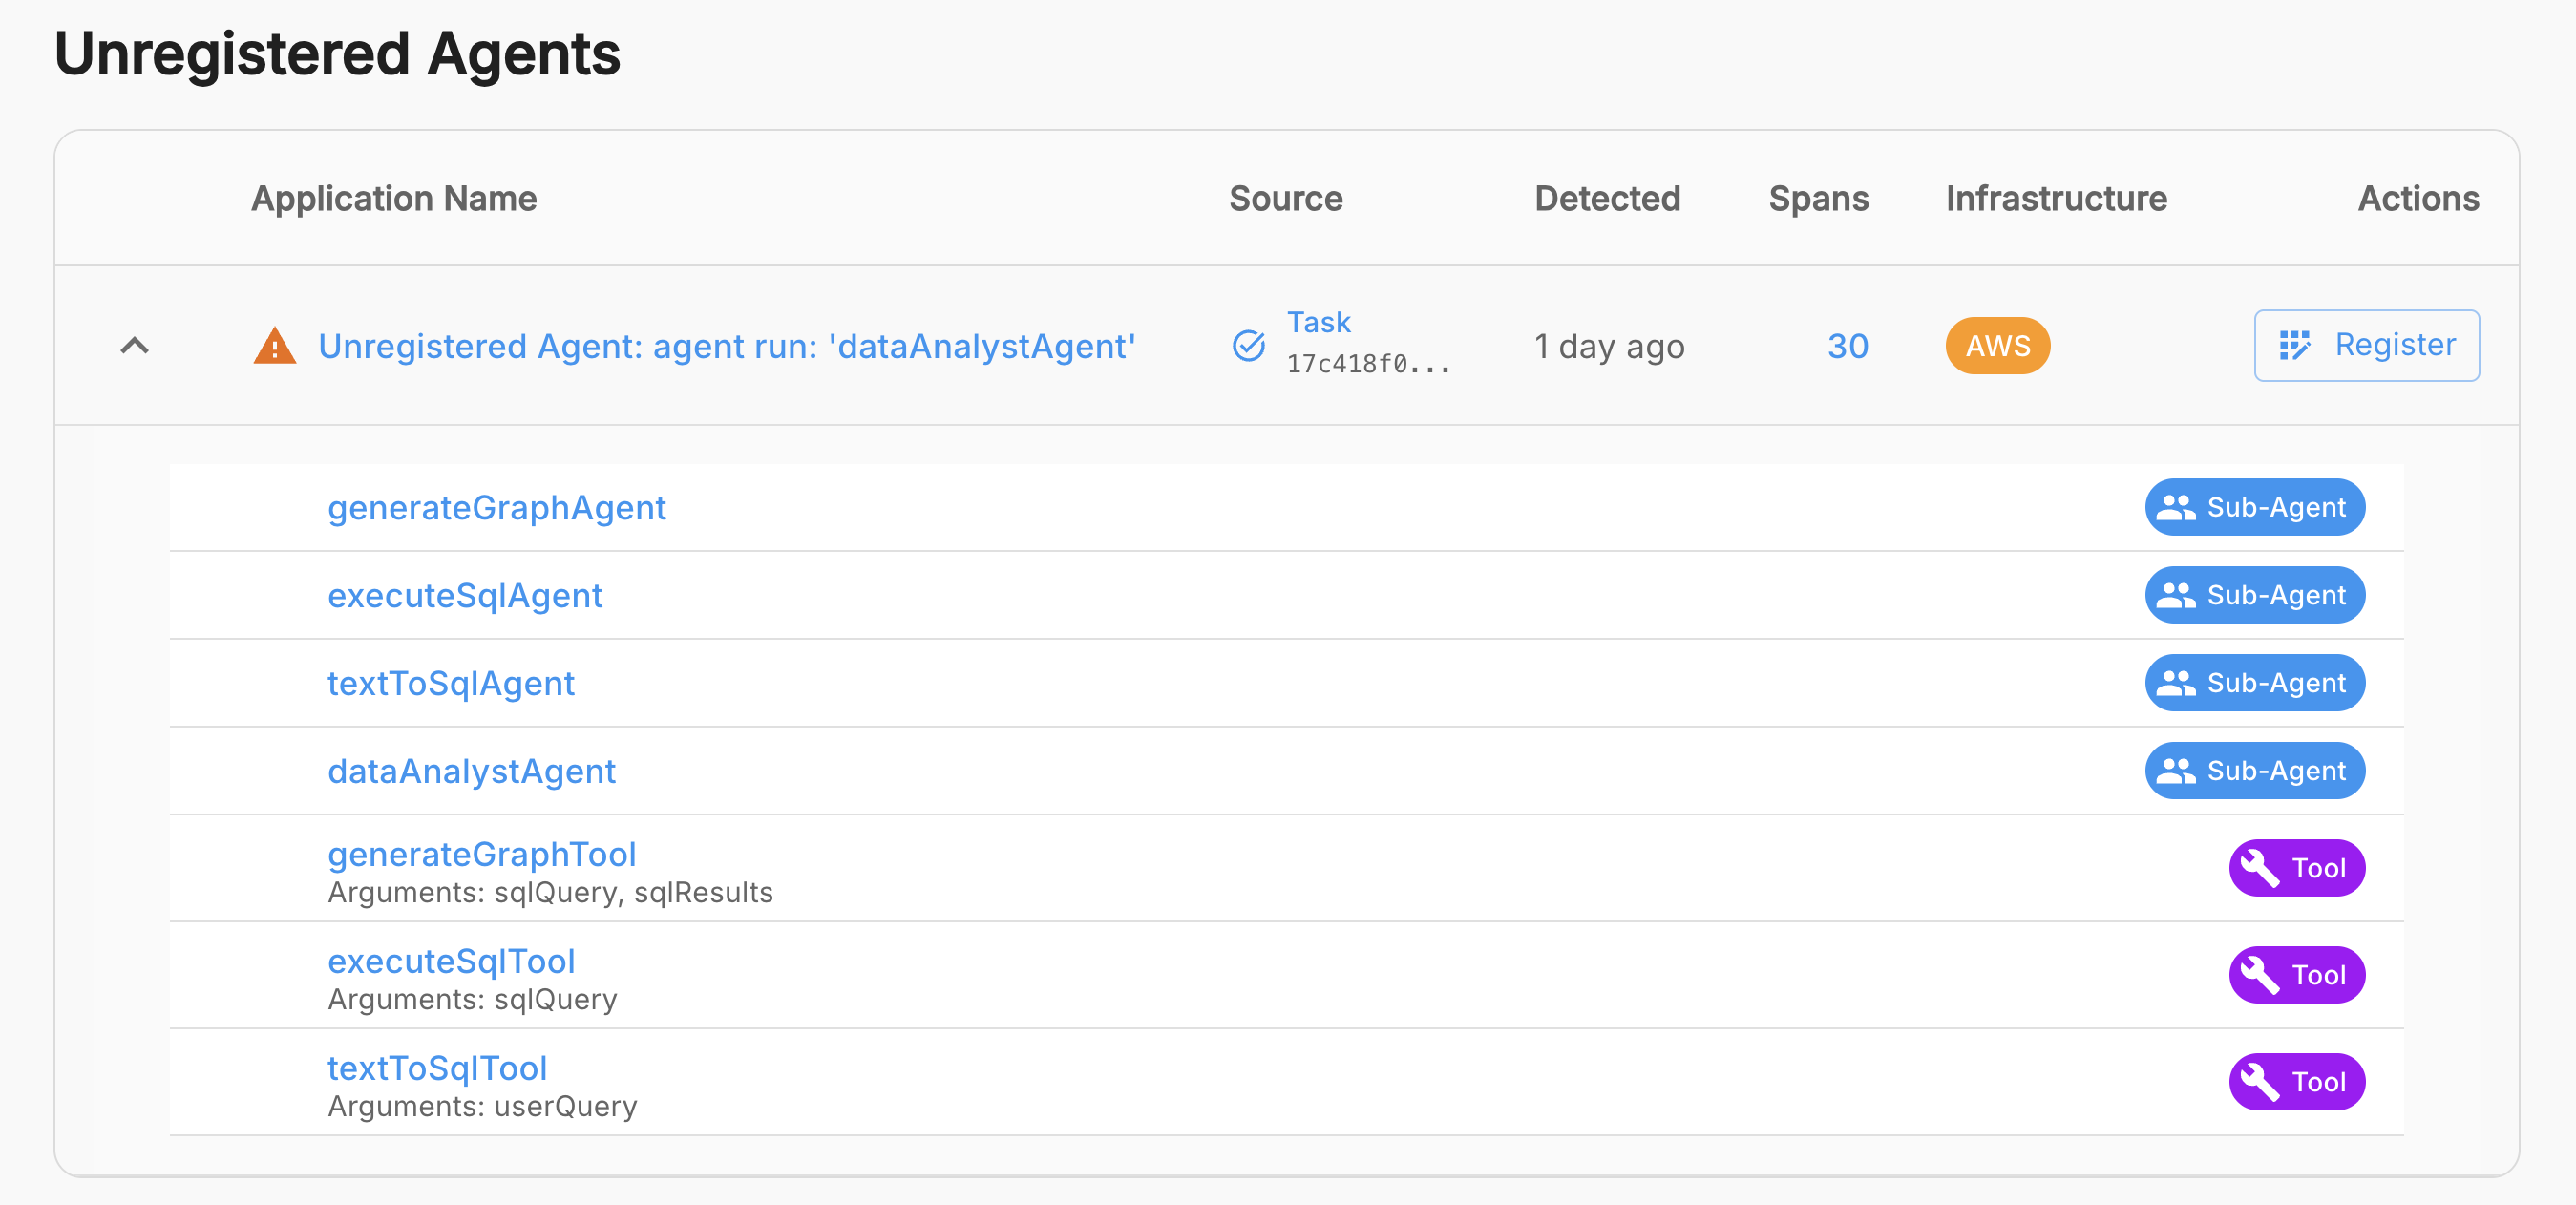Open the Task source link

coord(1318,322)
